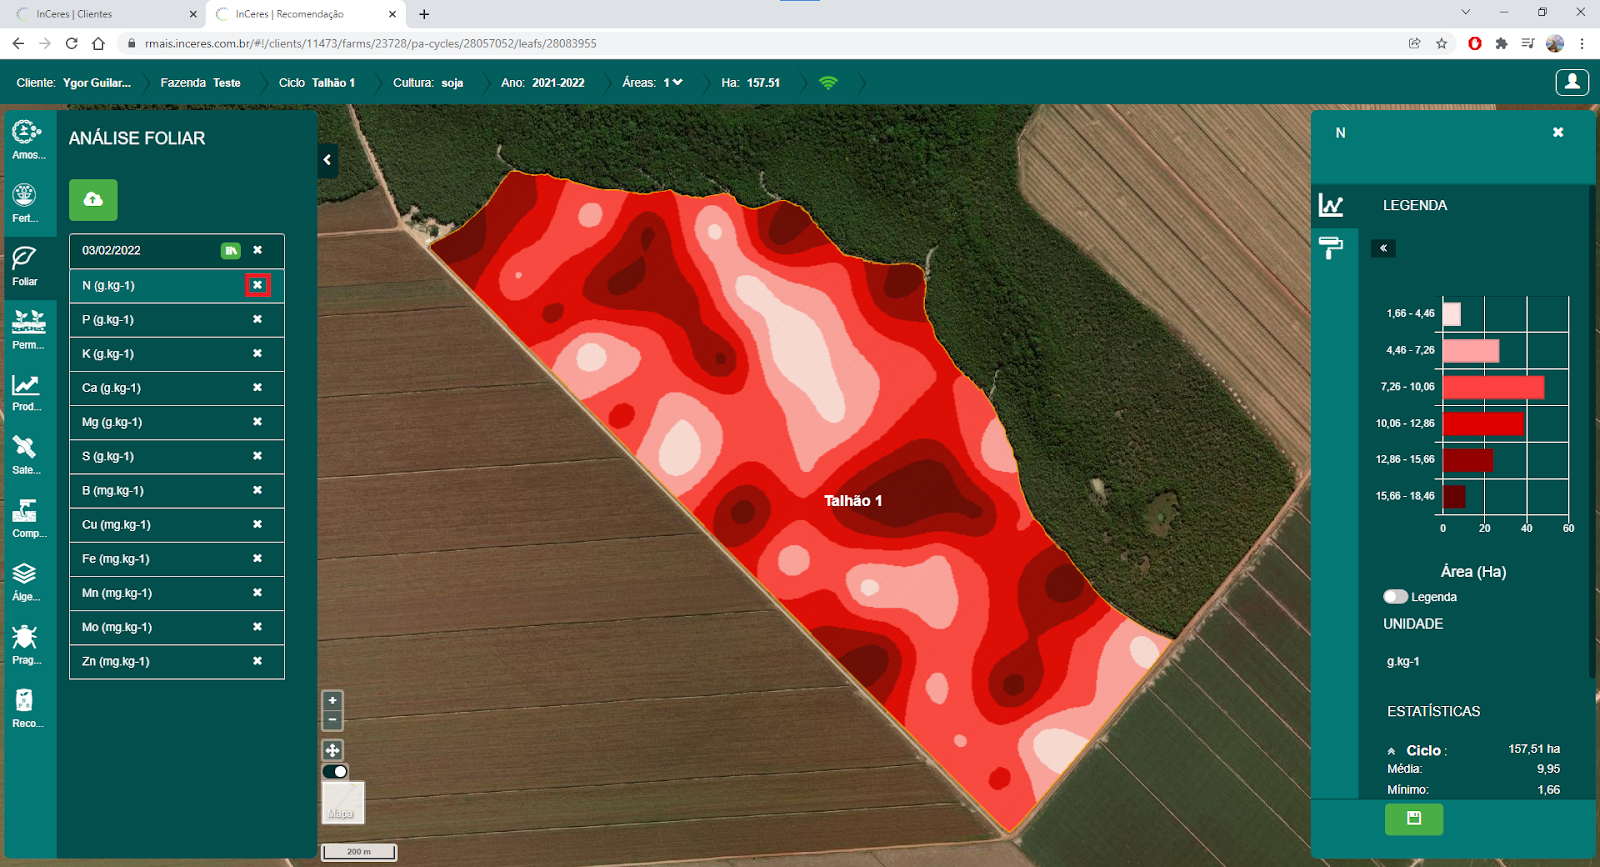The height and width of the screenshot is (867, 1600).
Task: Open the Comp... sidebar icon
Action: (28, 518)
